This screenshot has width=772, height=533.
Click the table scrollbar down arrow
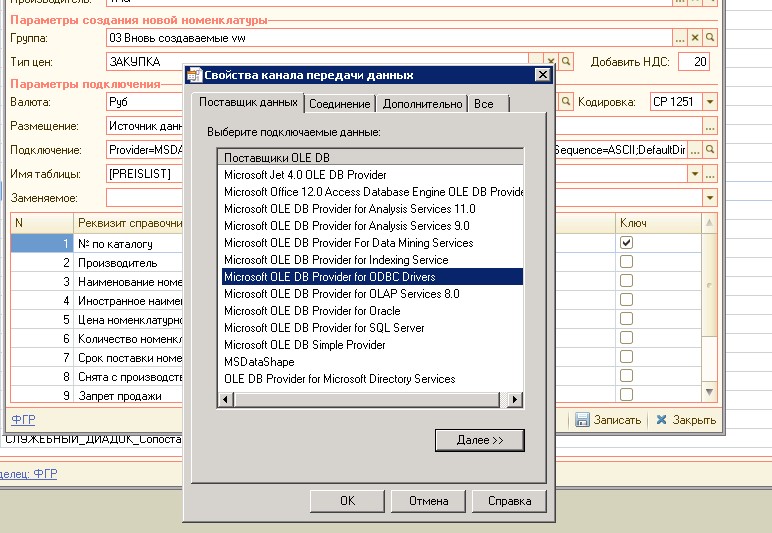709,392
